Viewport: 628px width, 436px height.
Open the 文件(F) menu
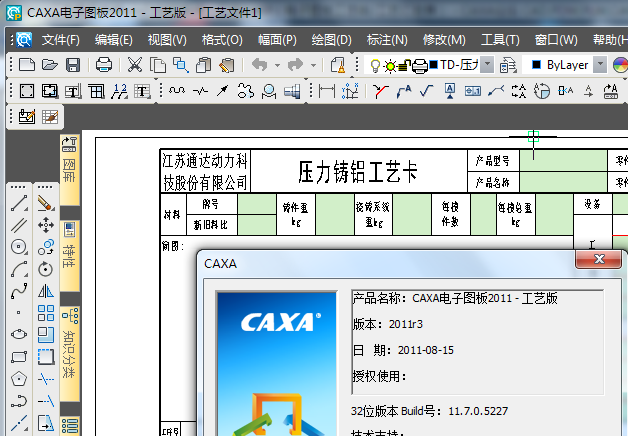pyautogui.click(x=60, y=40)
